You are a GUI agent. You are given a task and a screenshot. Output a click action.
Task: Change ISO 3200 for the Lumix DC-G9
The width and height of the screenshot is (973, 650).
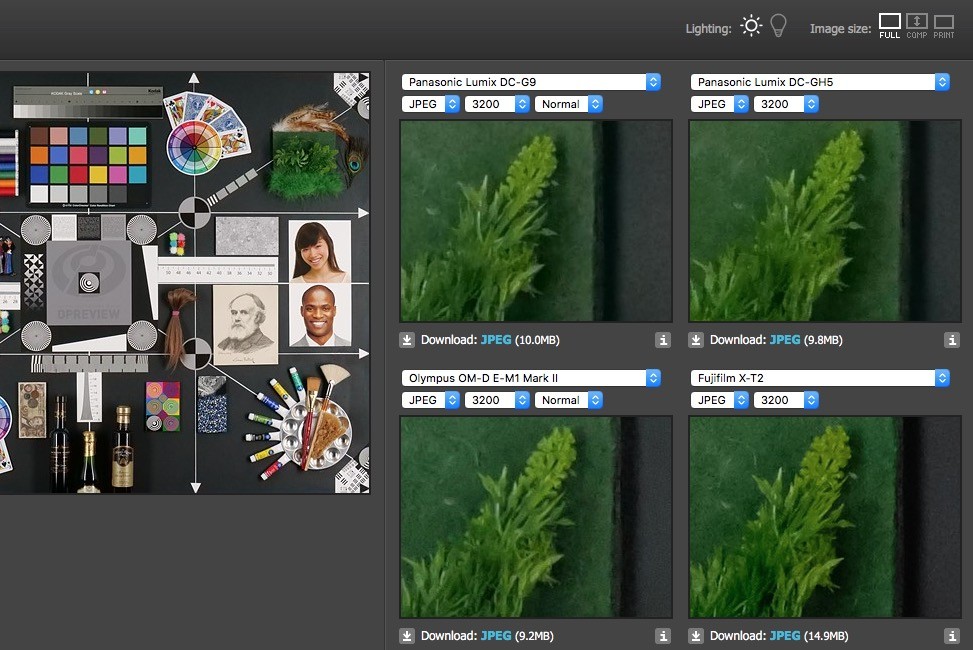[497, 104]
